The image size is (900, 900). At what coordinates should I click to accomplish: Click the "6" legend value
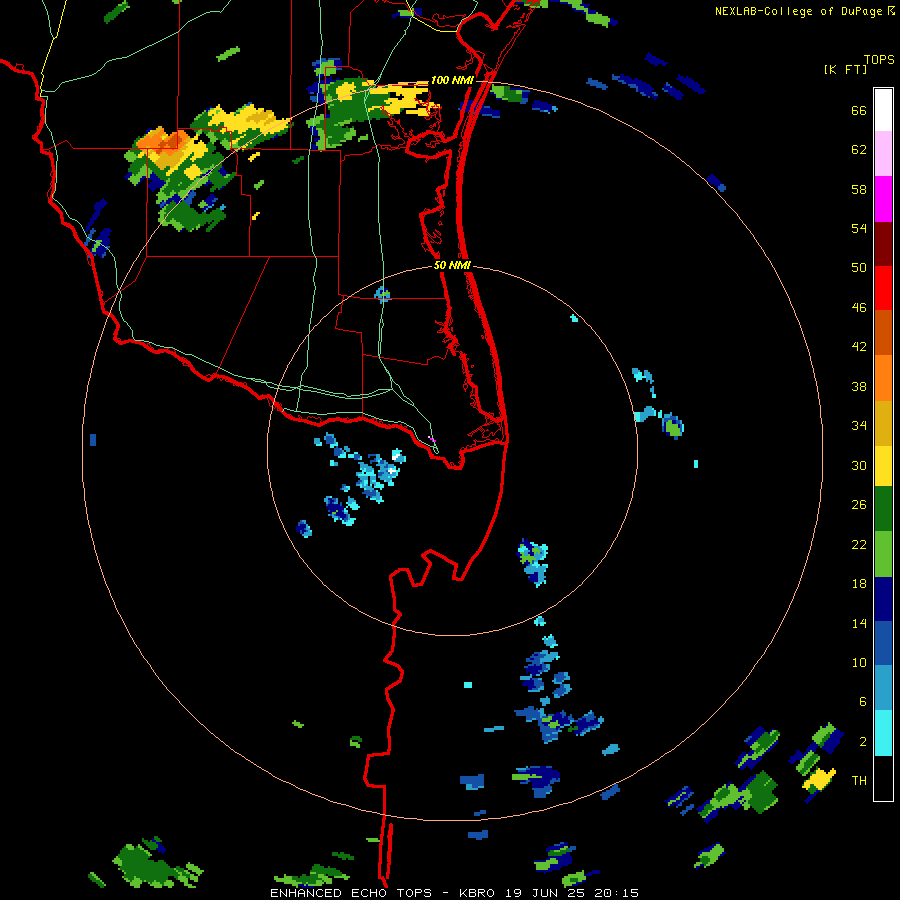863,702
